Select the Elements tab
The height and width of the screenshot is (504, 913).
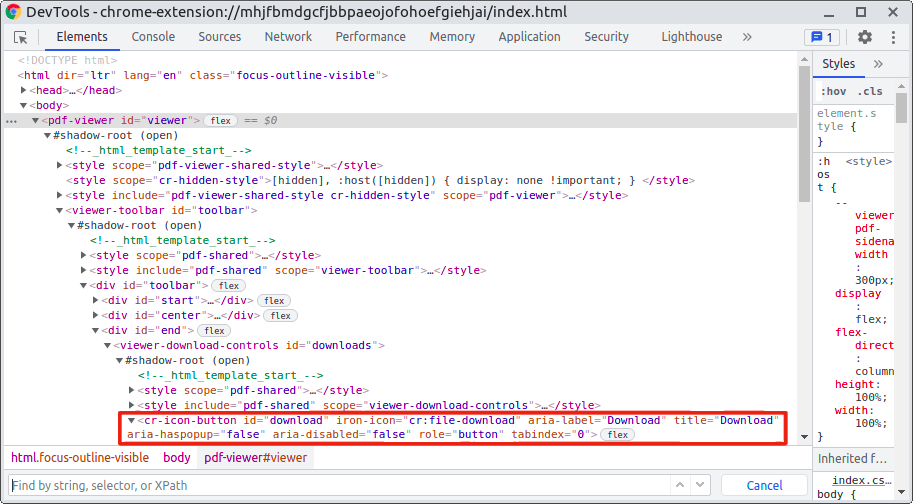(82, 37)
